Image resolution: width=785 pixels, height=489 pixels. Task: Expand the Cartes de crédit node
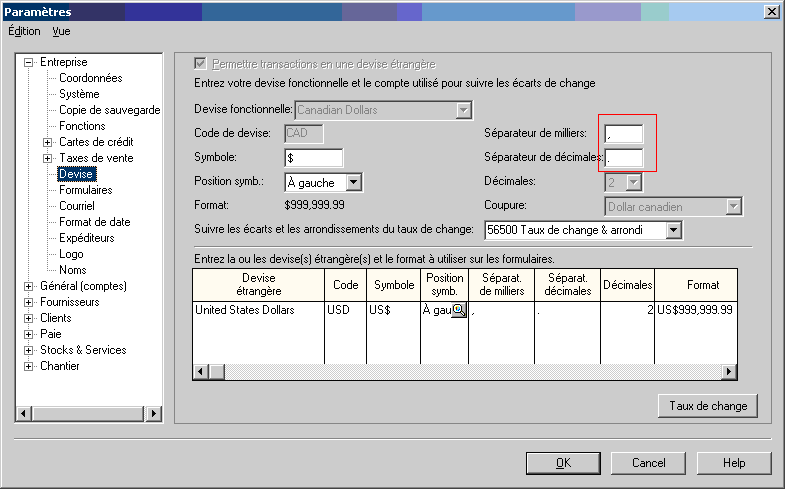[x=47, y=142]
